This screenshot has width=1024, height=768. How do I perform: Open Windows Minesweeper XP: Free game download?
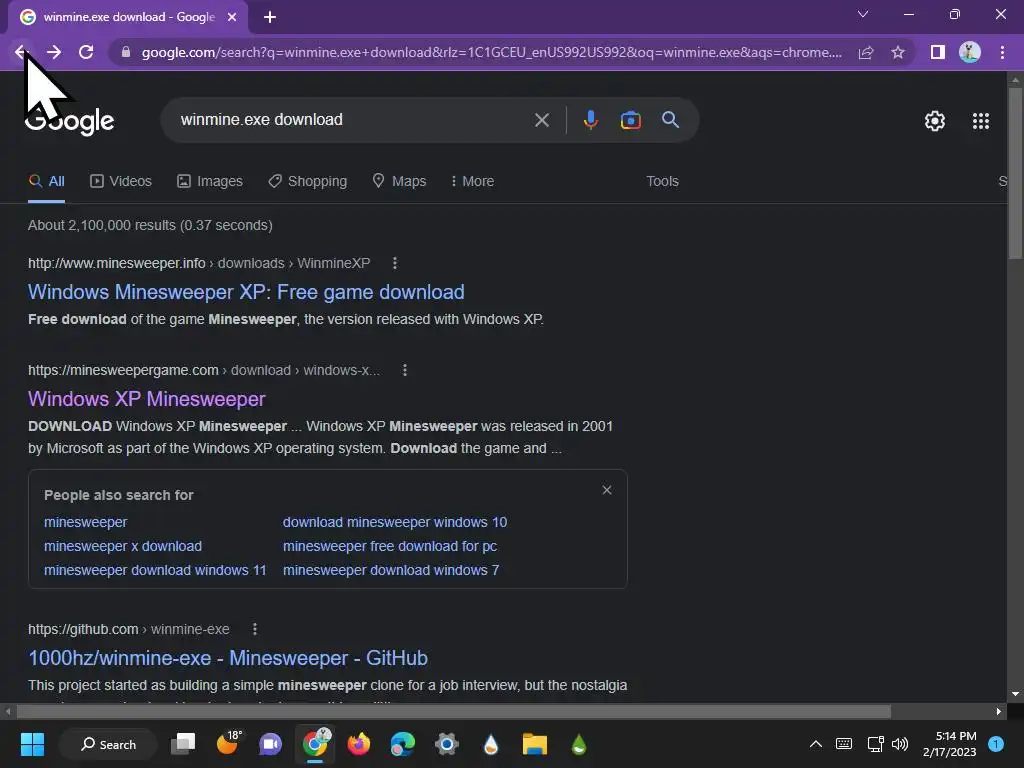[246, 292]
